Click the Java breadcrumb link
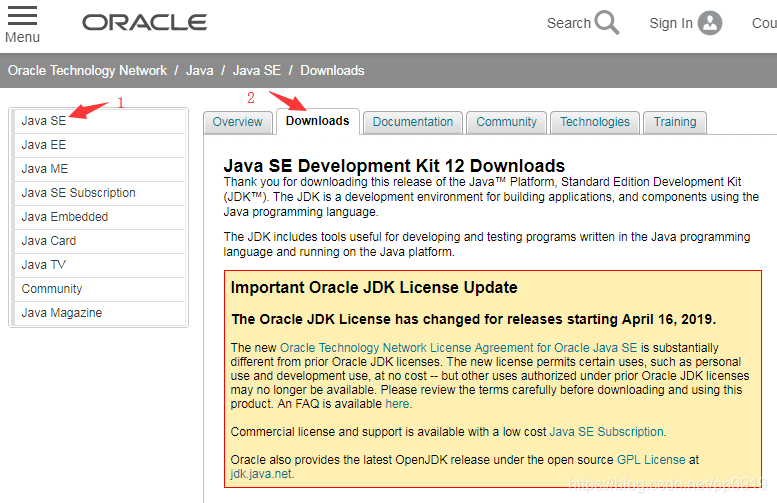The width and height of the screenshot is (777, 503). (x=200, y=70)
